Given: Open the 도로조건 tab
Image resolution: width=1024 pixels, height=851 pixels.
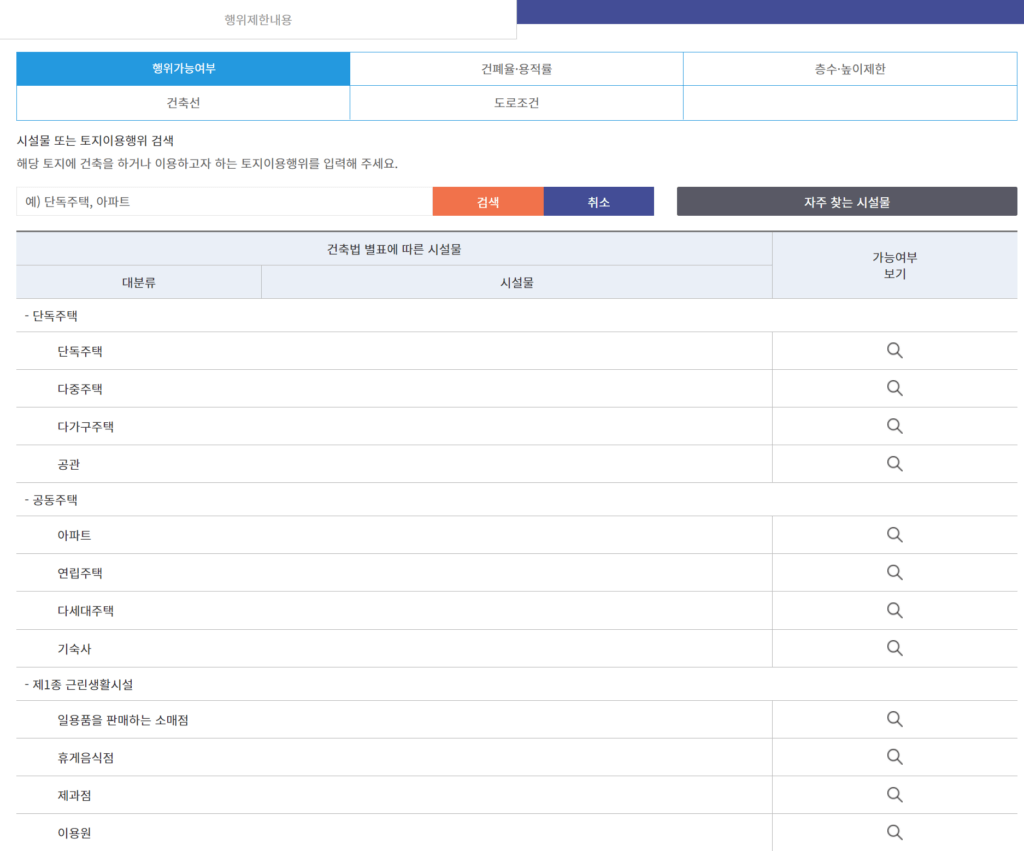Looking at the screenshot, I should pos(516,102).
